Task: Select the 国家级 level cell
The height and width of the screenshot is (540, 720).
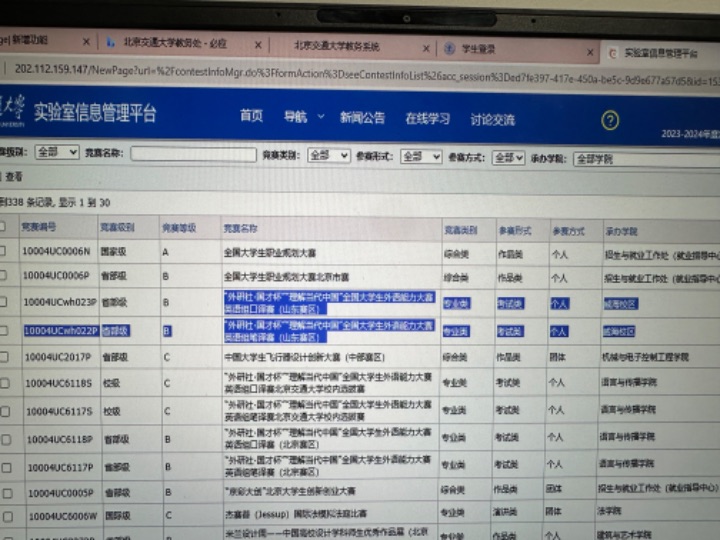Action: tap(113, 252)
